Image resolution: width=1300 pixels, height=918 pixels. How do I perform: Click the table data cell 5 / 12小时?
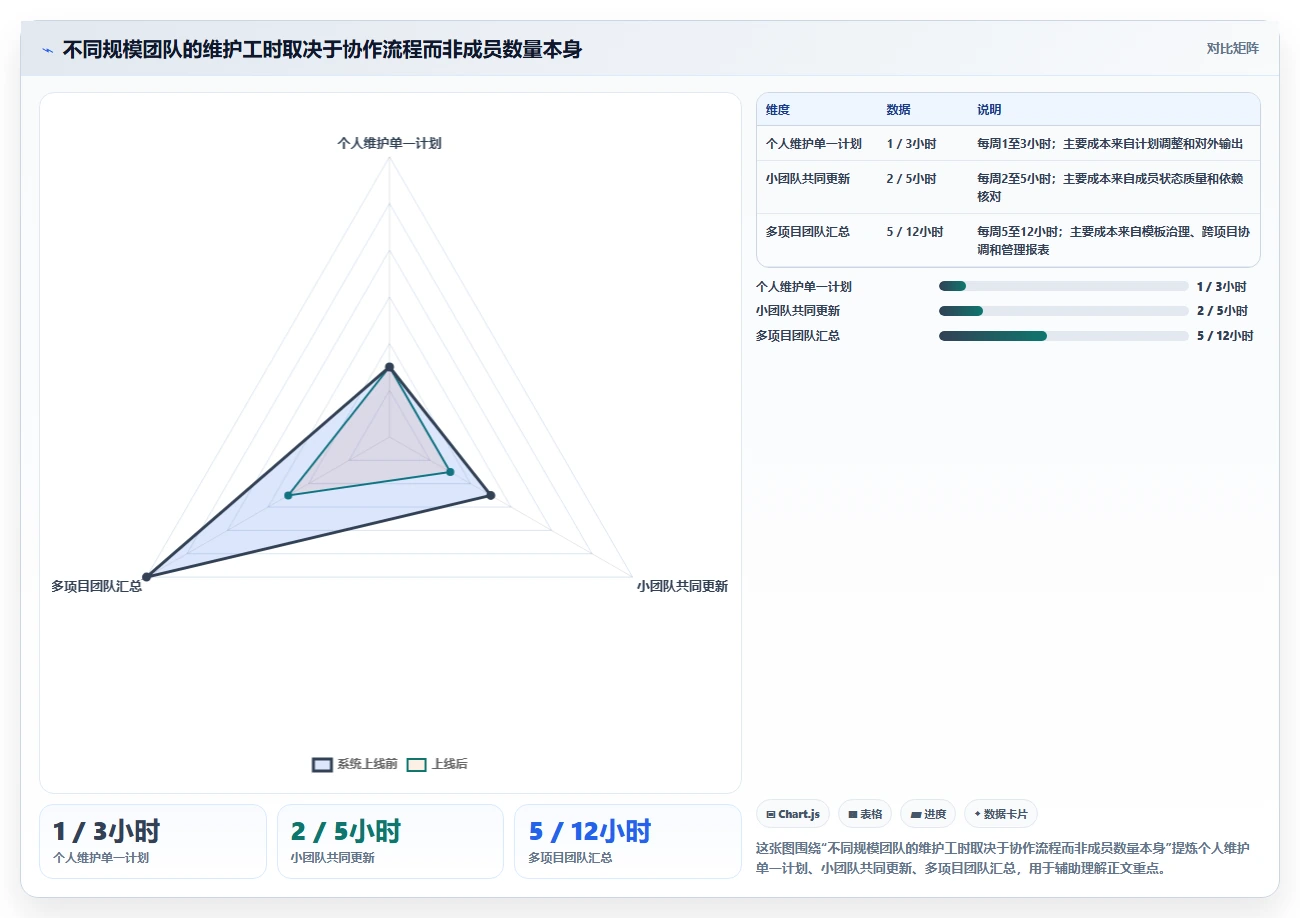(x=914, y=232)
